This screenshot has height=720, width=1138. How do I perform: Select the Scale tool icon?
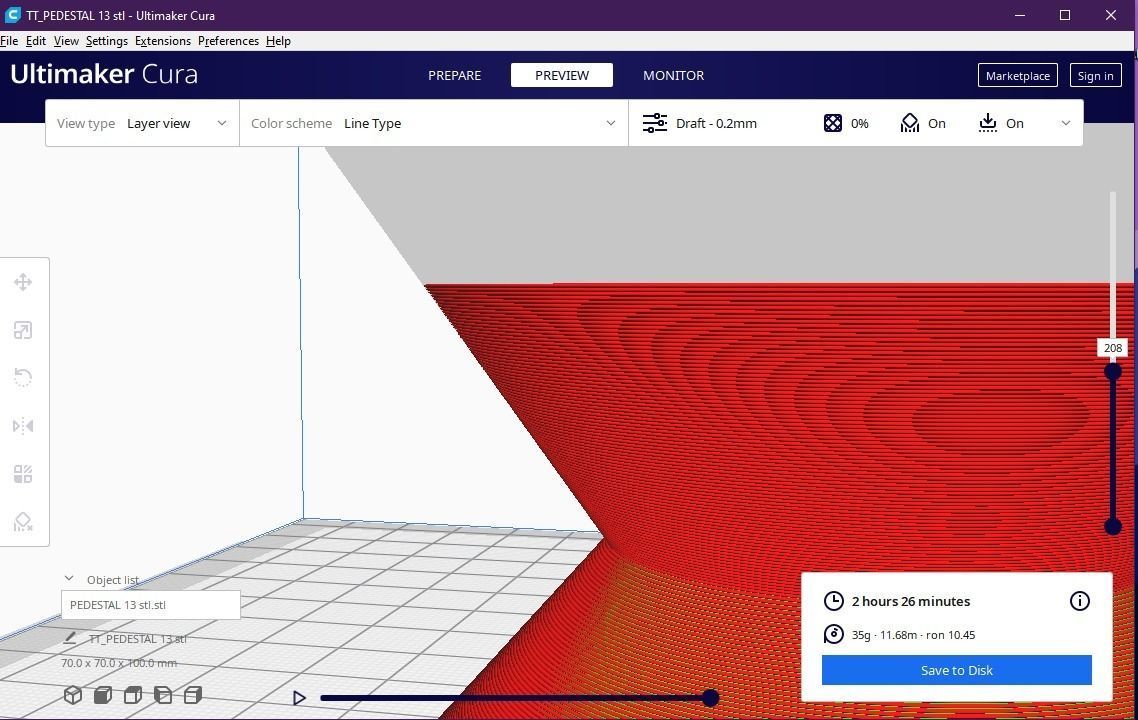pyautogui.click(x=22, y=330)
